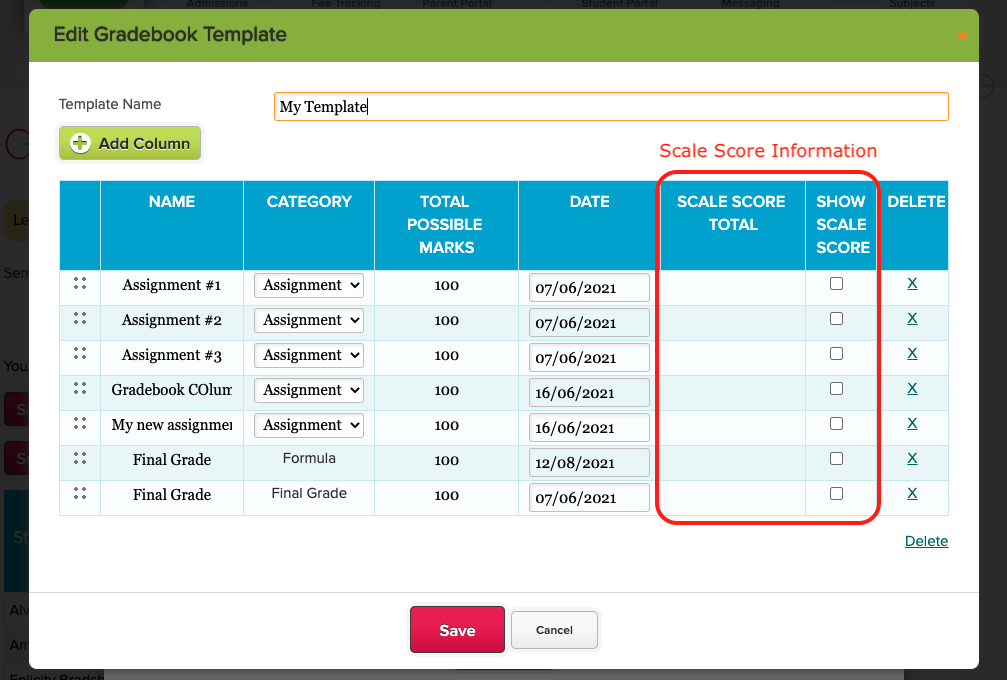Delete Formula Final Grade row via X
This screenshot has height=680, width=1007.
pyautogui.click(x=912, y=458)
